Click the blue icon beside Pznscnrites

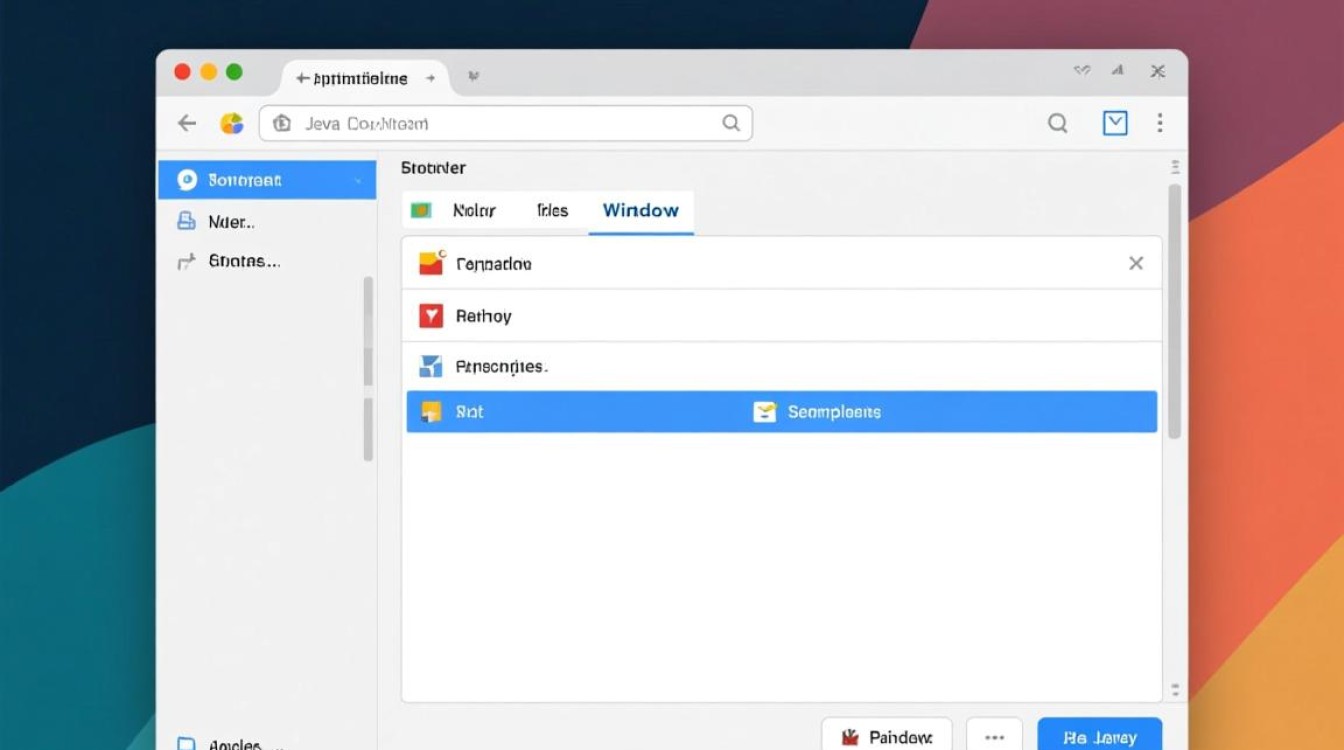coord(430,366)
